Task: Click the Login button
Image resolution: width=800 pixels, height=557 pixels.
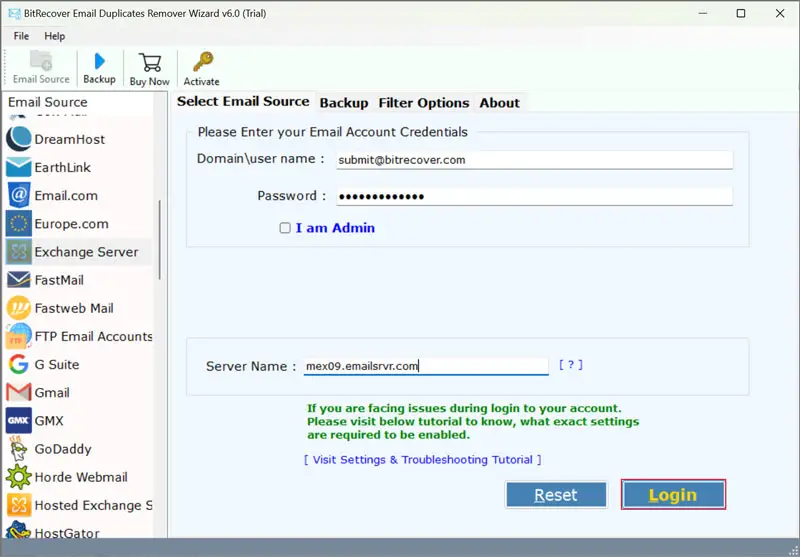Action: tap(673, 494)
